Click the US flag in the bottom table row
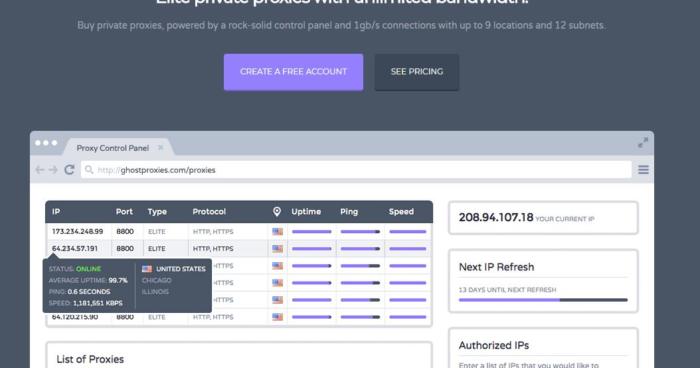Image resolution: width=700 pixels, height=368 pixels. coord(278,317)
